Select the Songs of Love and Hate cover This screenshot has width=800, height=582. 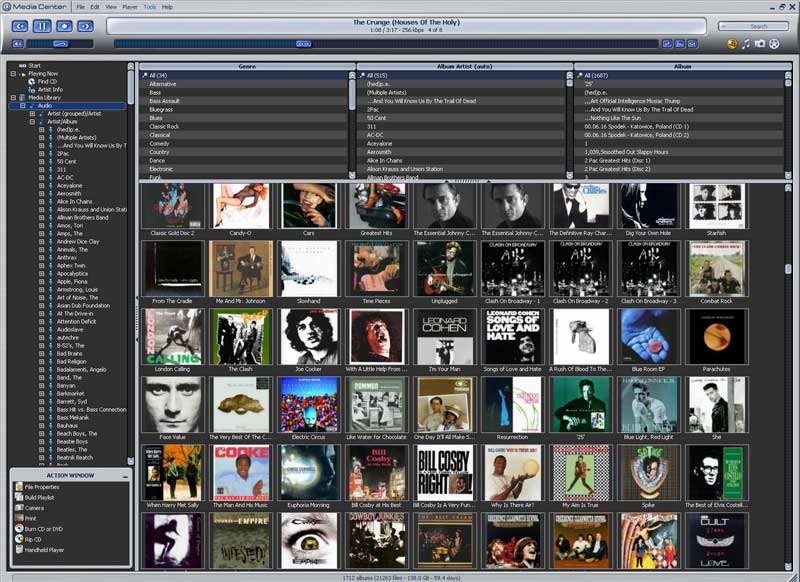coord(512,337)
